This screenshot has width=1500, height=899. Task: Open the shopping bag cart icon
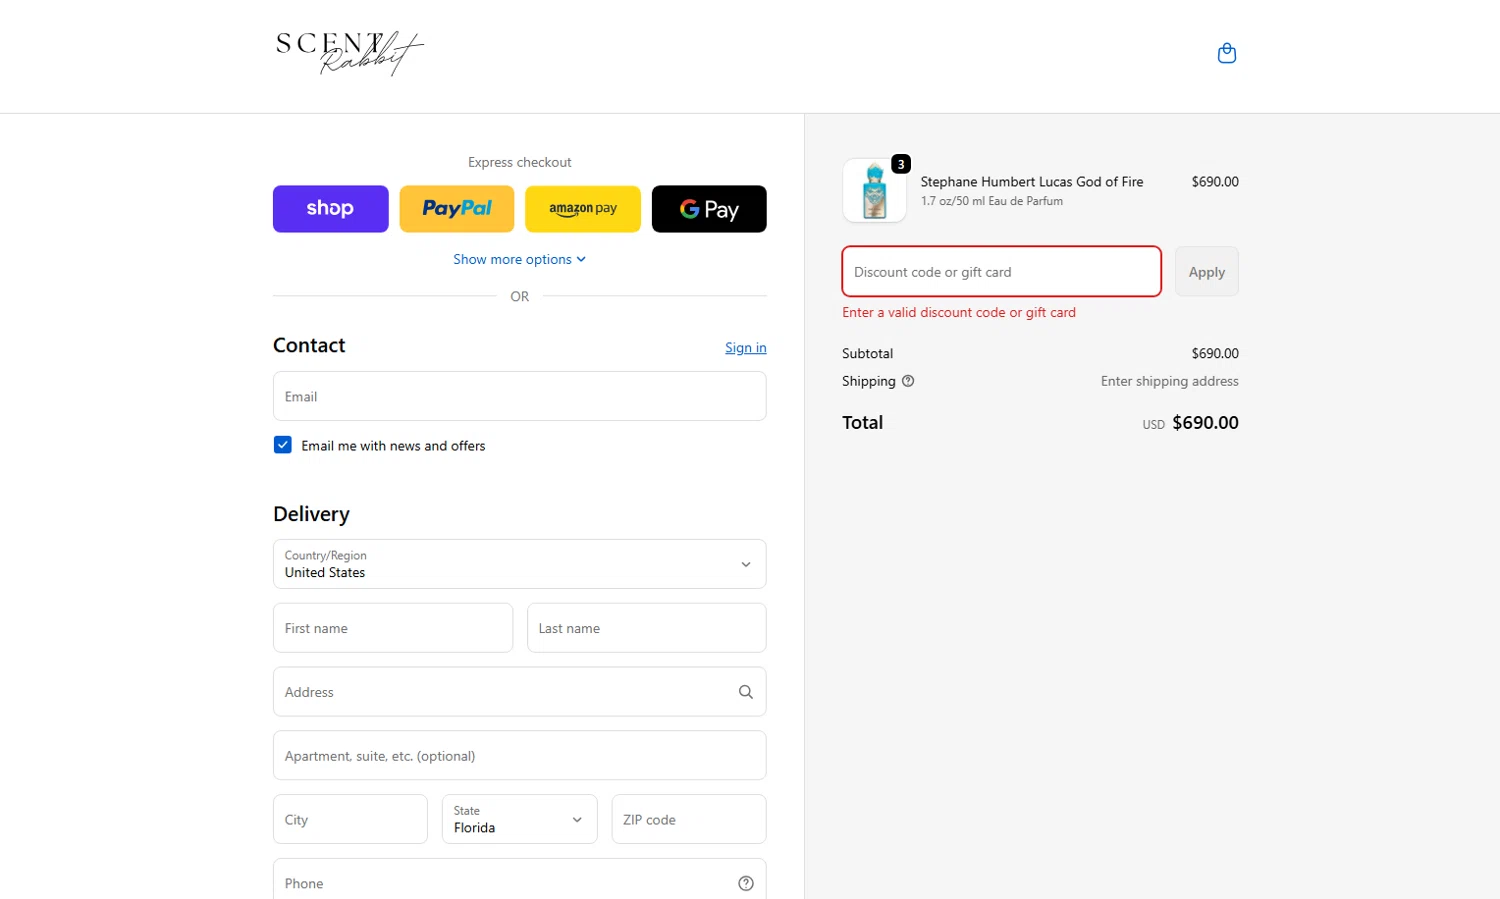(x=1226, y=53)
